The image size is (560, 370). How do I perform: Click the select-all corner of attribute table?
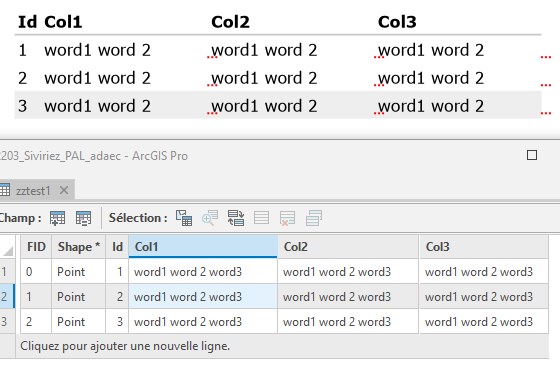8,246
